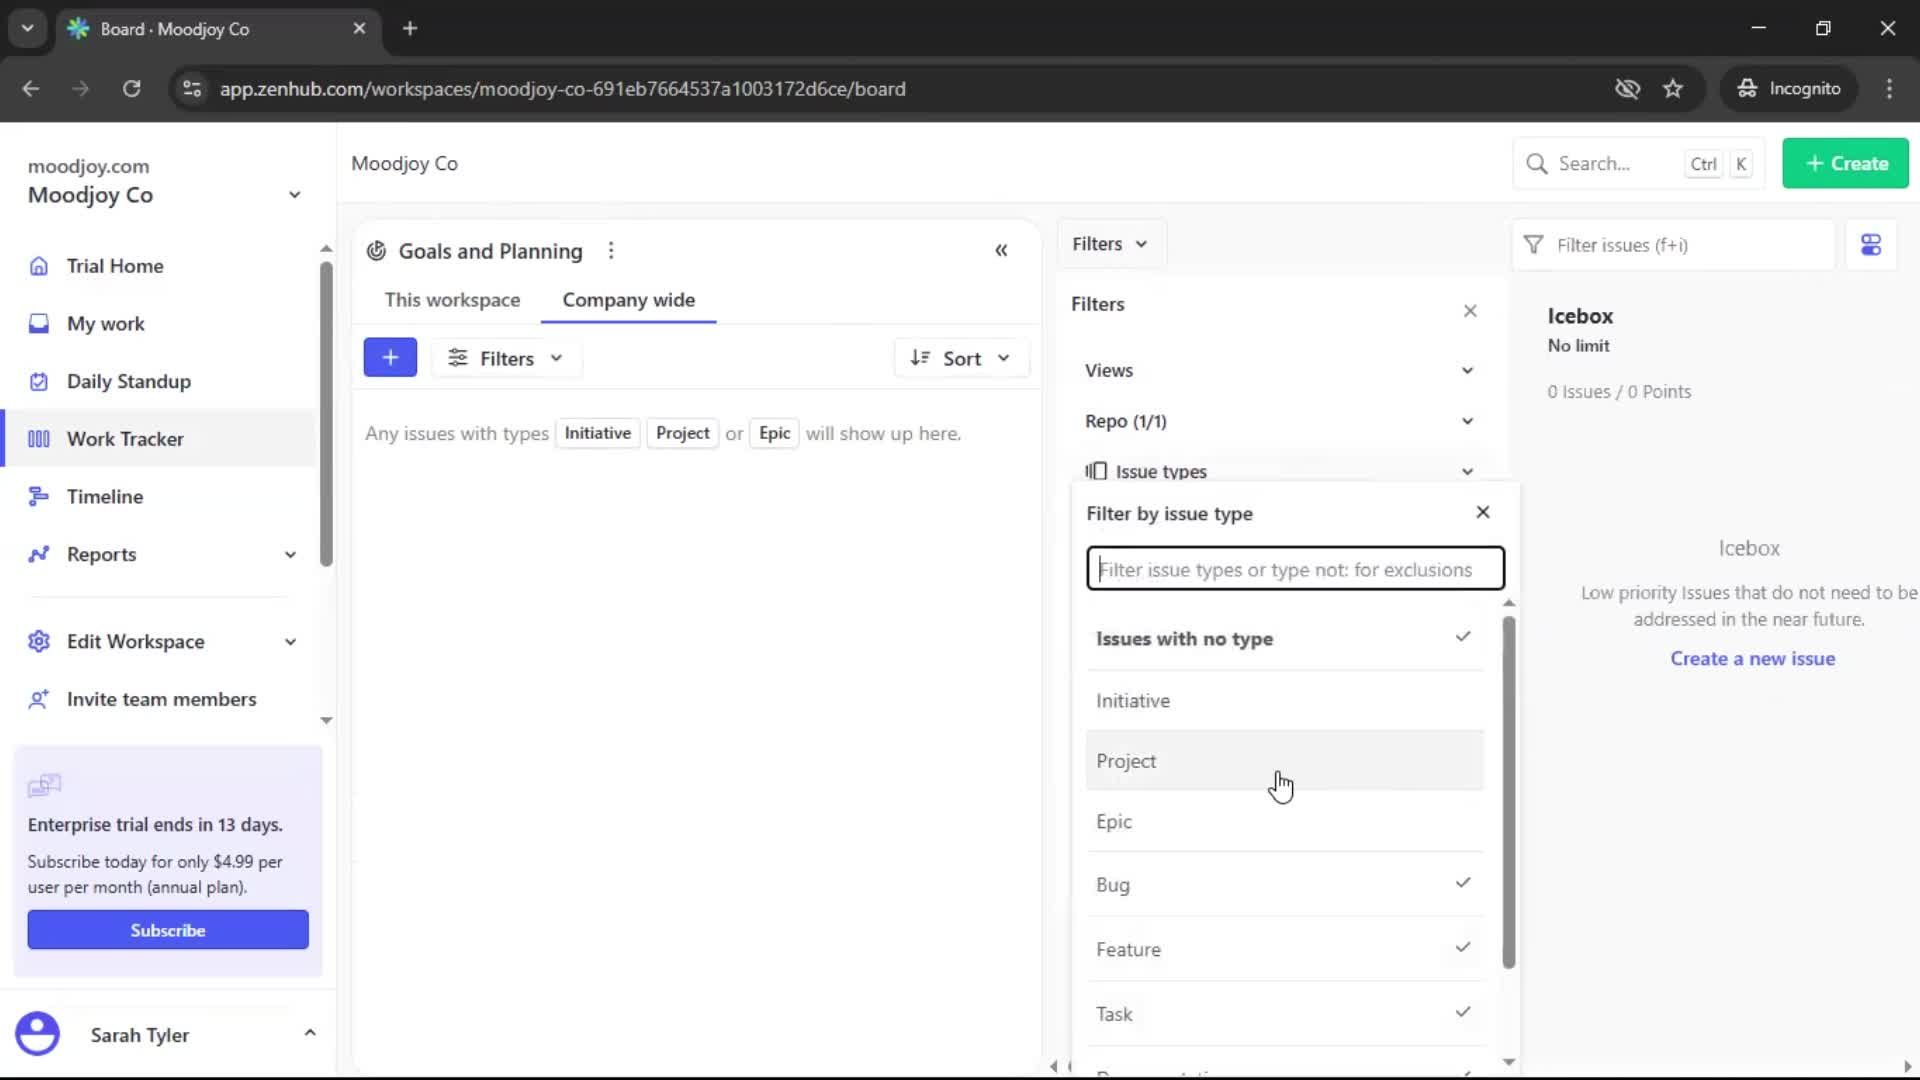The height and width of the screenshot is (1080, 1920).
Task: Open the Sort dropdown
Action: click(961, 357)
